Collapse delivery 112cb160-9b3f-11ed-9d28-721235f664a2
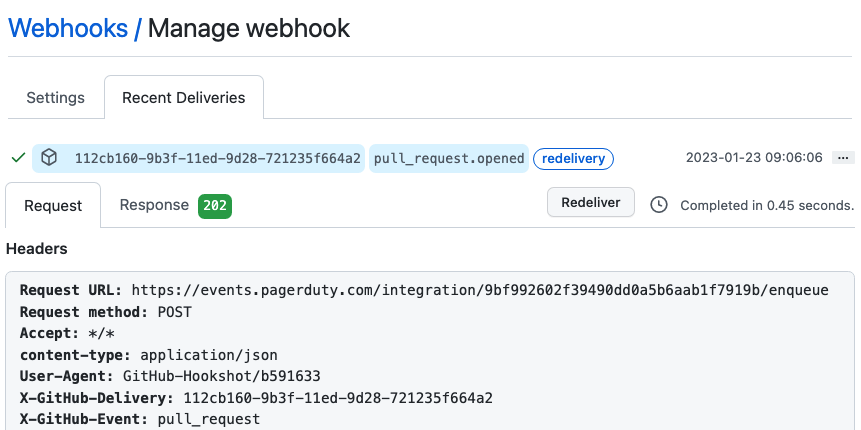The image size is (861, 430). [x=217, y=158]
